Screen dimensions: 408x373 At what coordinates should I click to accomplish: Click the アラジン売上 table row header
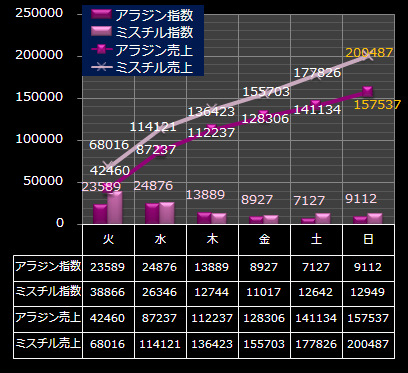click(x=48, y=318)
